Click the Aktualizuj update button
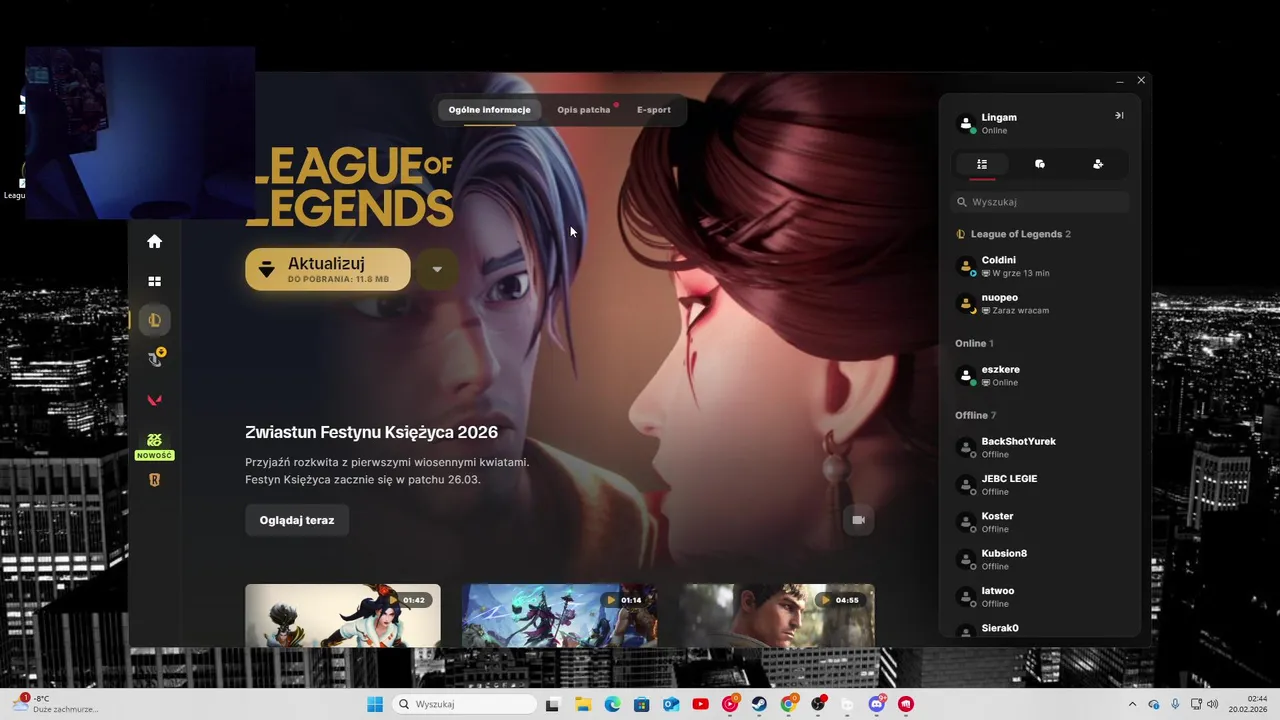The image size is (1280, 720). click(328, 269)
